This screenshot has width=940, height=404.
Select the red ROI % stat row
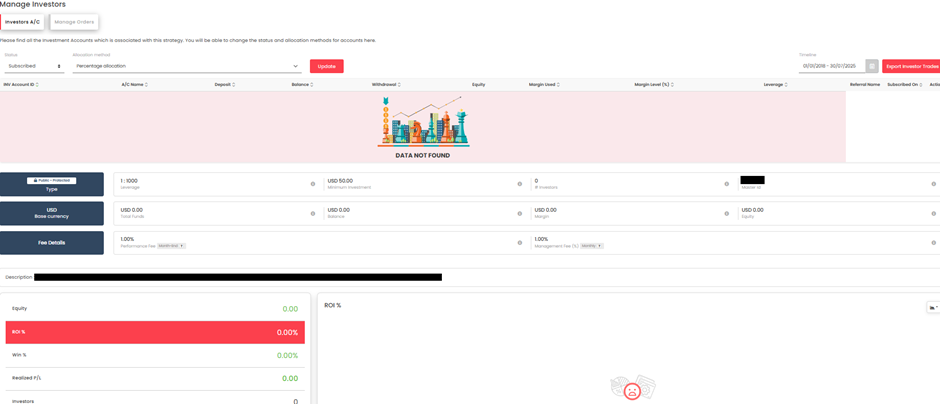click(155, 332)
